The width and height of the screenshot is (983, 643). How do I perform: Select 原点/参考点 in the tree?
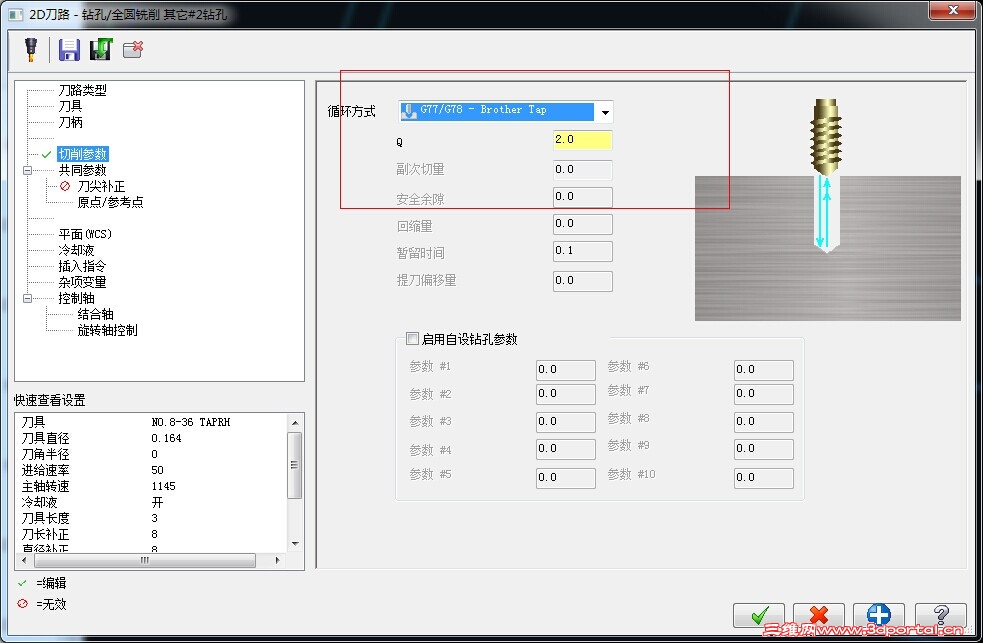110,202
